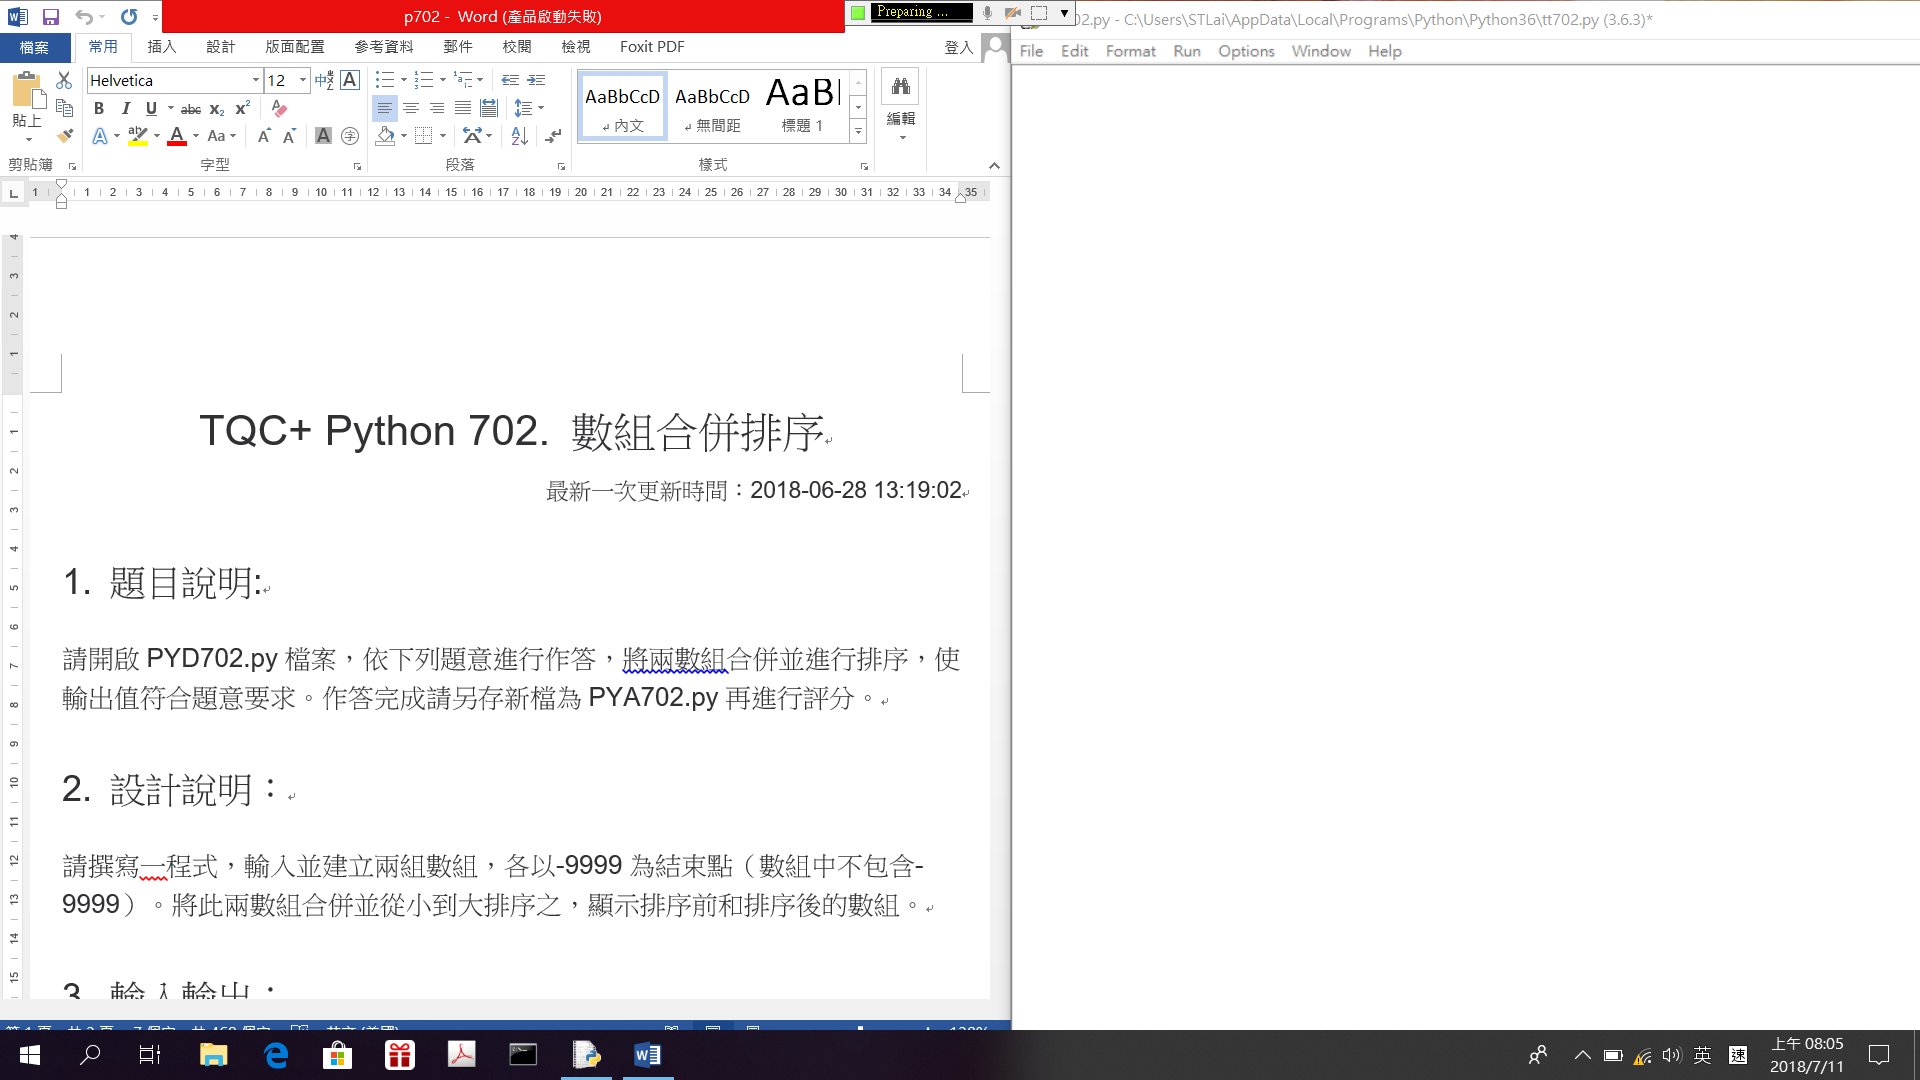The width and height of the screenshot is (1920, 1080).
Task: Toggle Bold formatting
Action: tap(99, 108)
